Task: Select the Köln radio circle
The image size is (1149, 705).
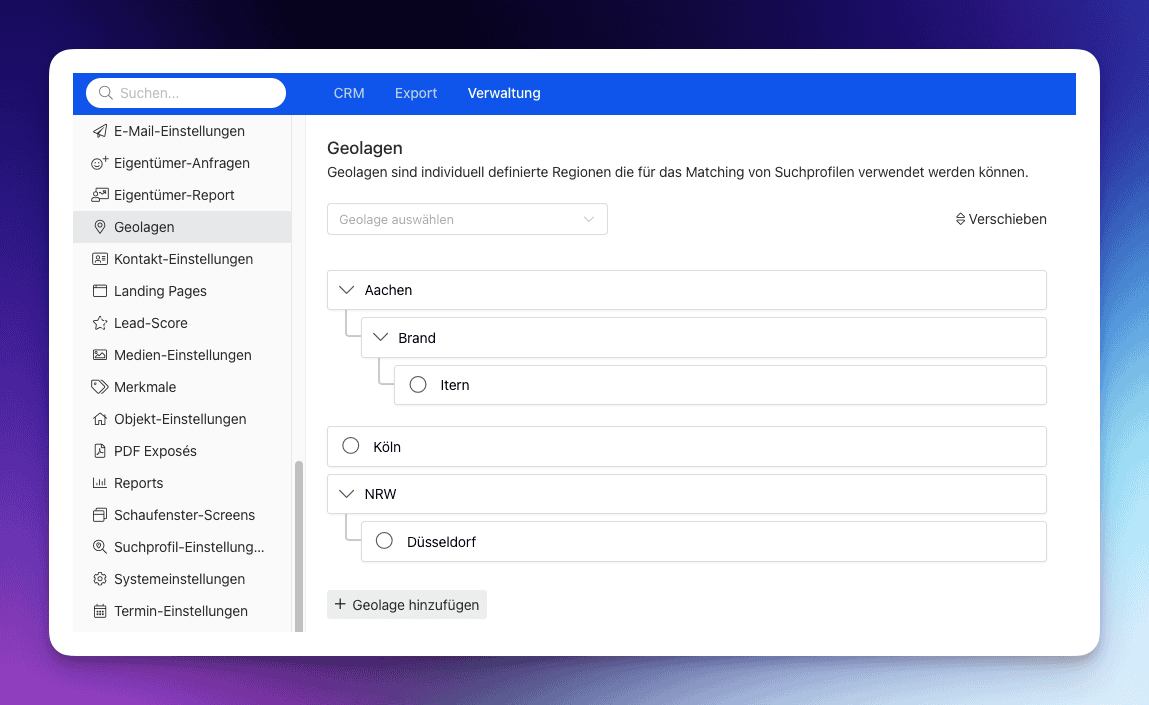Action: [351, 446]
